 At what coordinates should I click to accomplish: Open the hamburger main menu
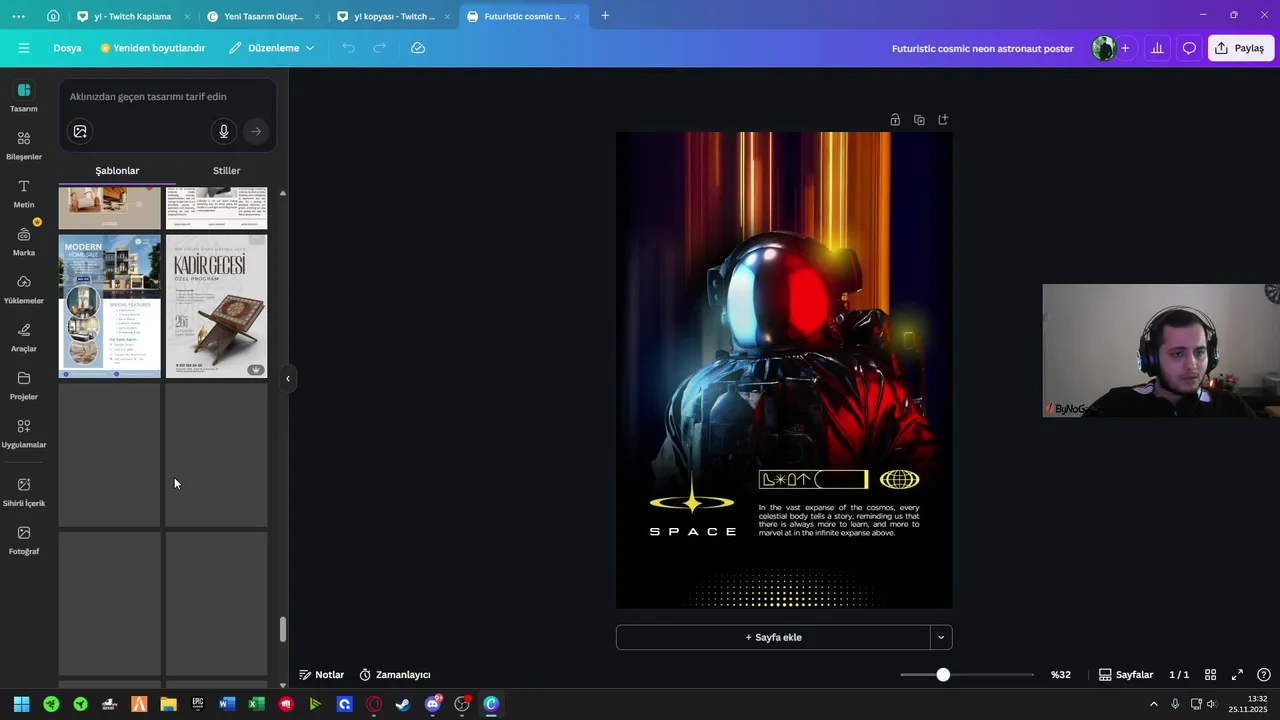[24, 48]
